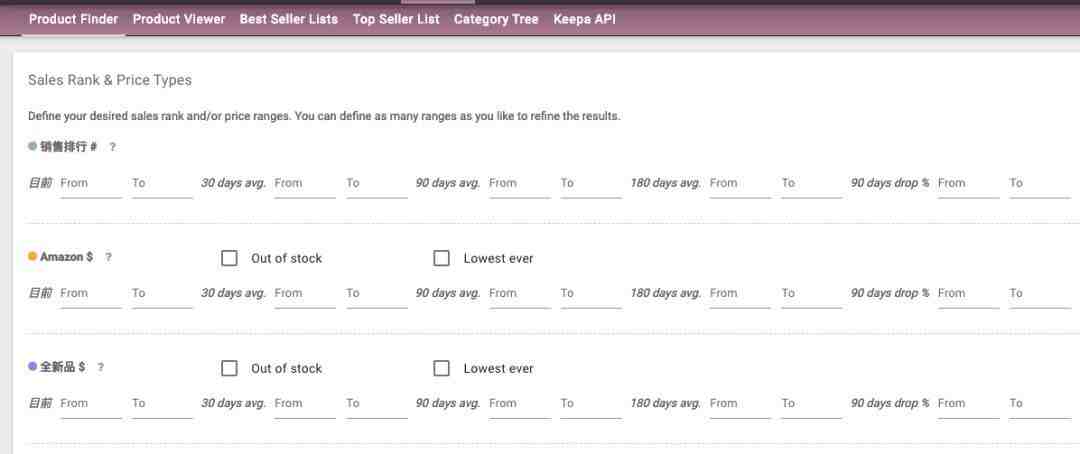
Task: Click 90 days avg. From field in 全新品 $ row
Action: pyautogui.click(x=520, y=404)
